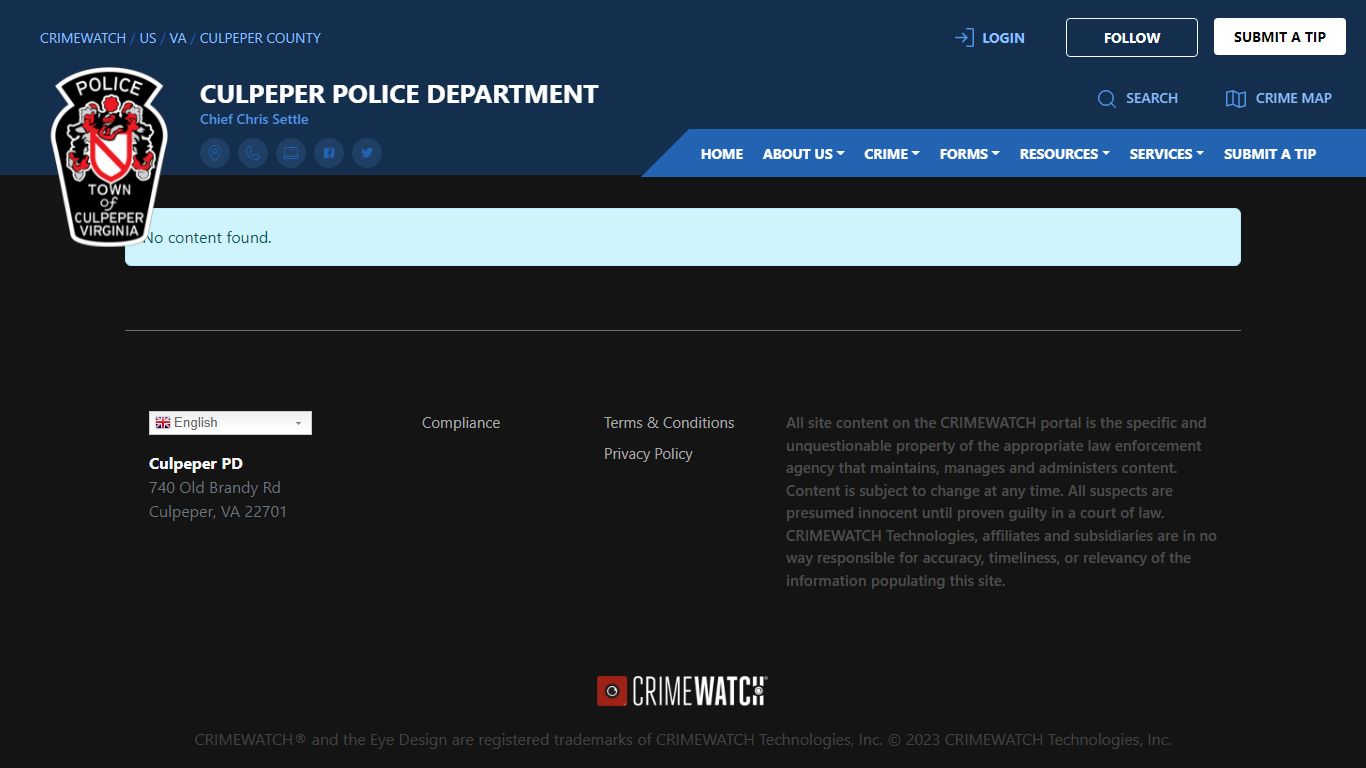Expand the Crime menu

pyautogui.click(x=892, y=154)
